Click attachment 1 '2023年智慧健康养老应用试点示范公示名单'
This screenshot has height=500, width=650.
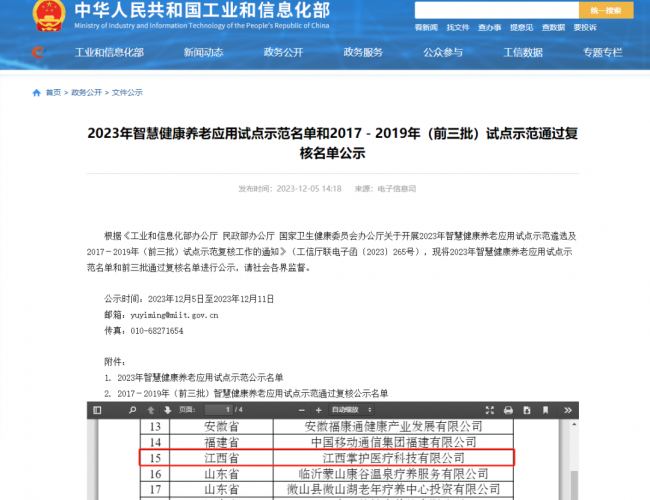tap(200, 378)
